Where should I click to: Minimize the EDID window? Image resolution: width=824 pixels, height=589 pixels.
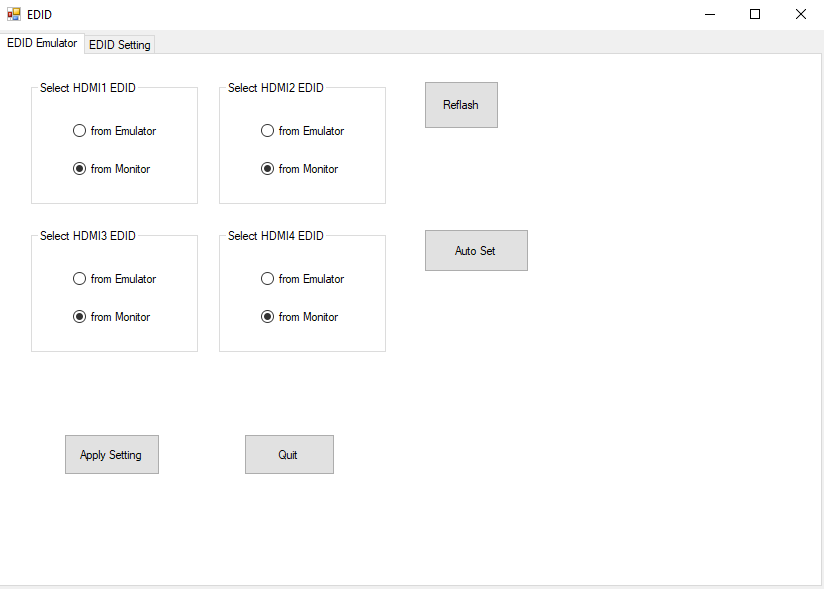[710, 14]
